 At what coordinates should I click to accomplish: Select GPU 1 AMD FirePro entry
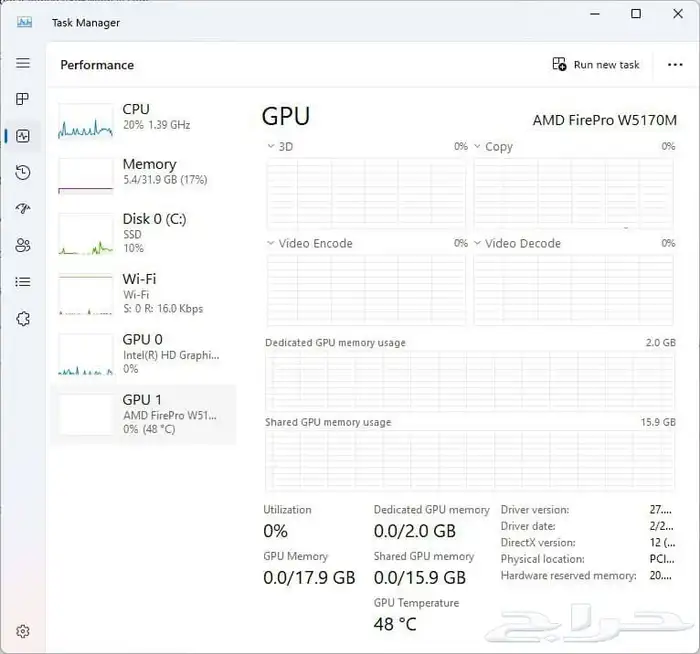143,414
